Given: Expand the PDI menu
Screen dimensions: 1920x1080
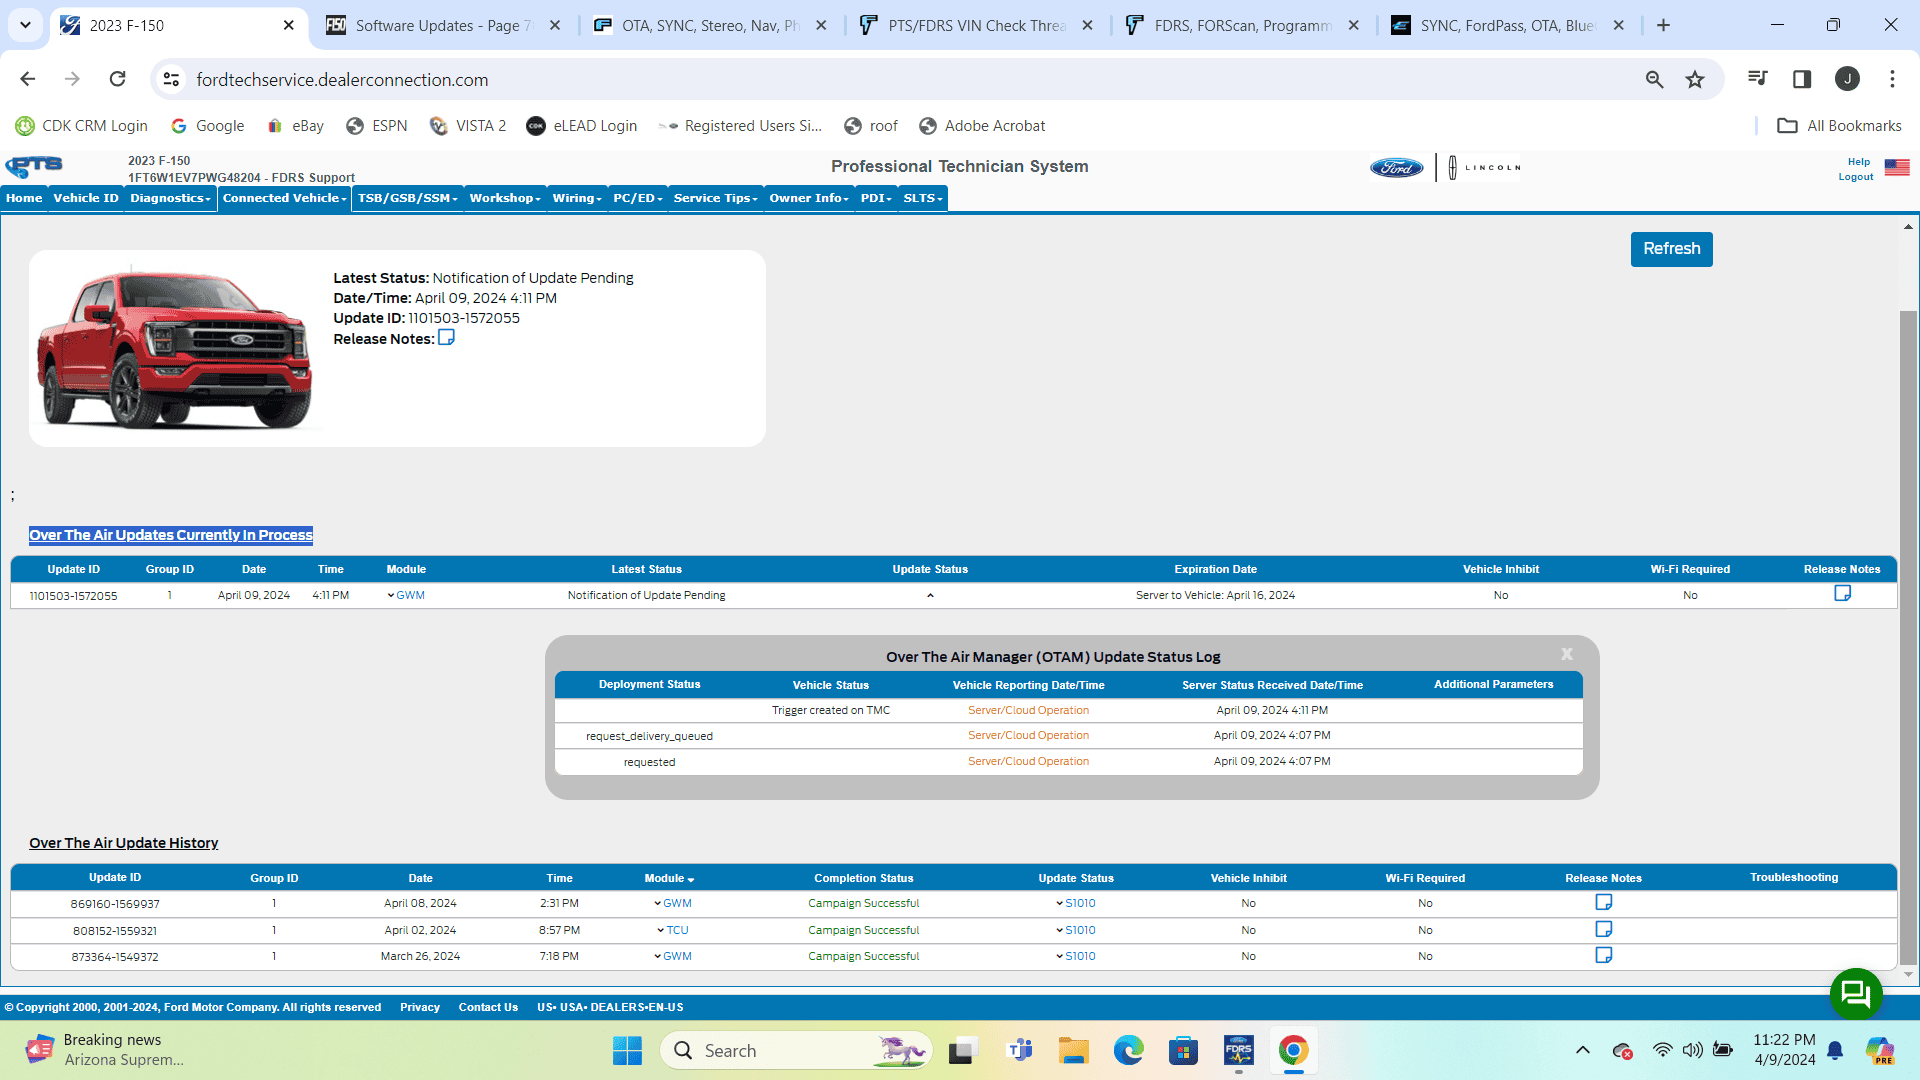Looking at the screenshot, I should (x=876, y=198).
